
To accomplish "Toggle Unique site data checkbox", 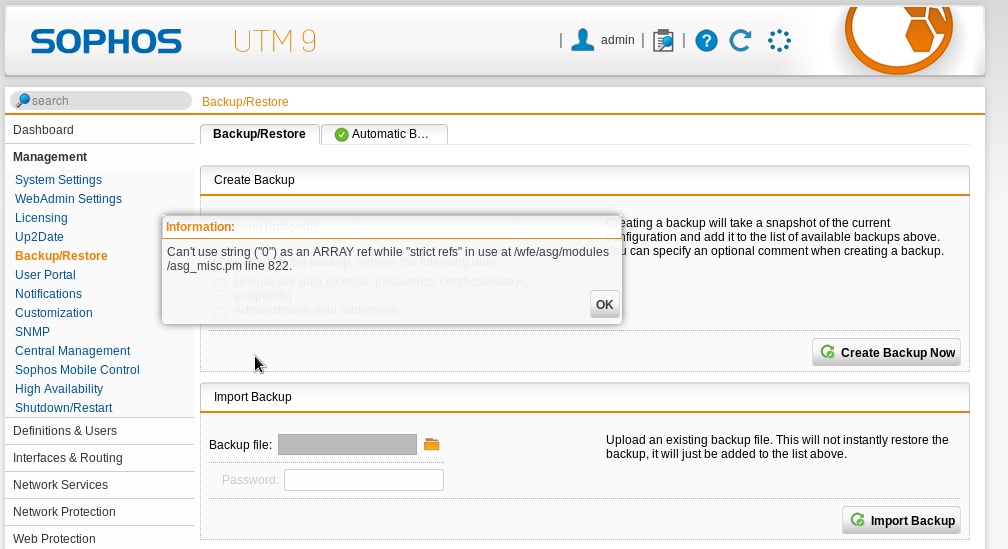I will pos(220,284).
